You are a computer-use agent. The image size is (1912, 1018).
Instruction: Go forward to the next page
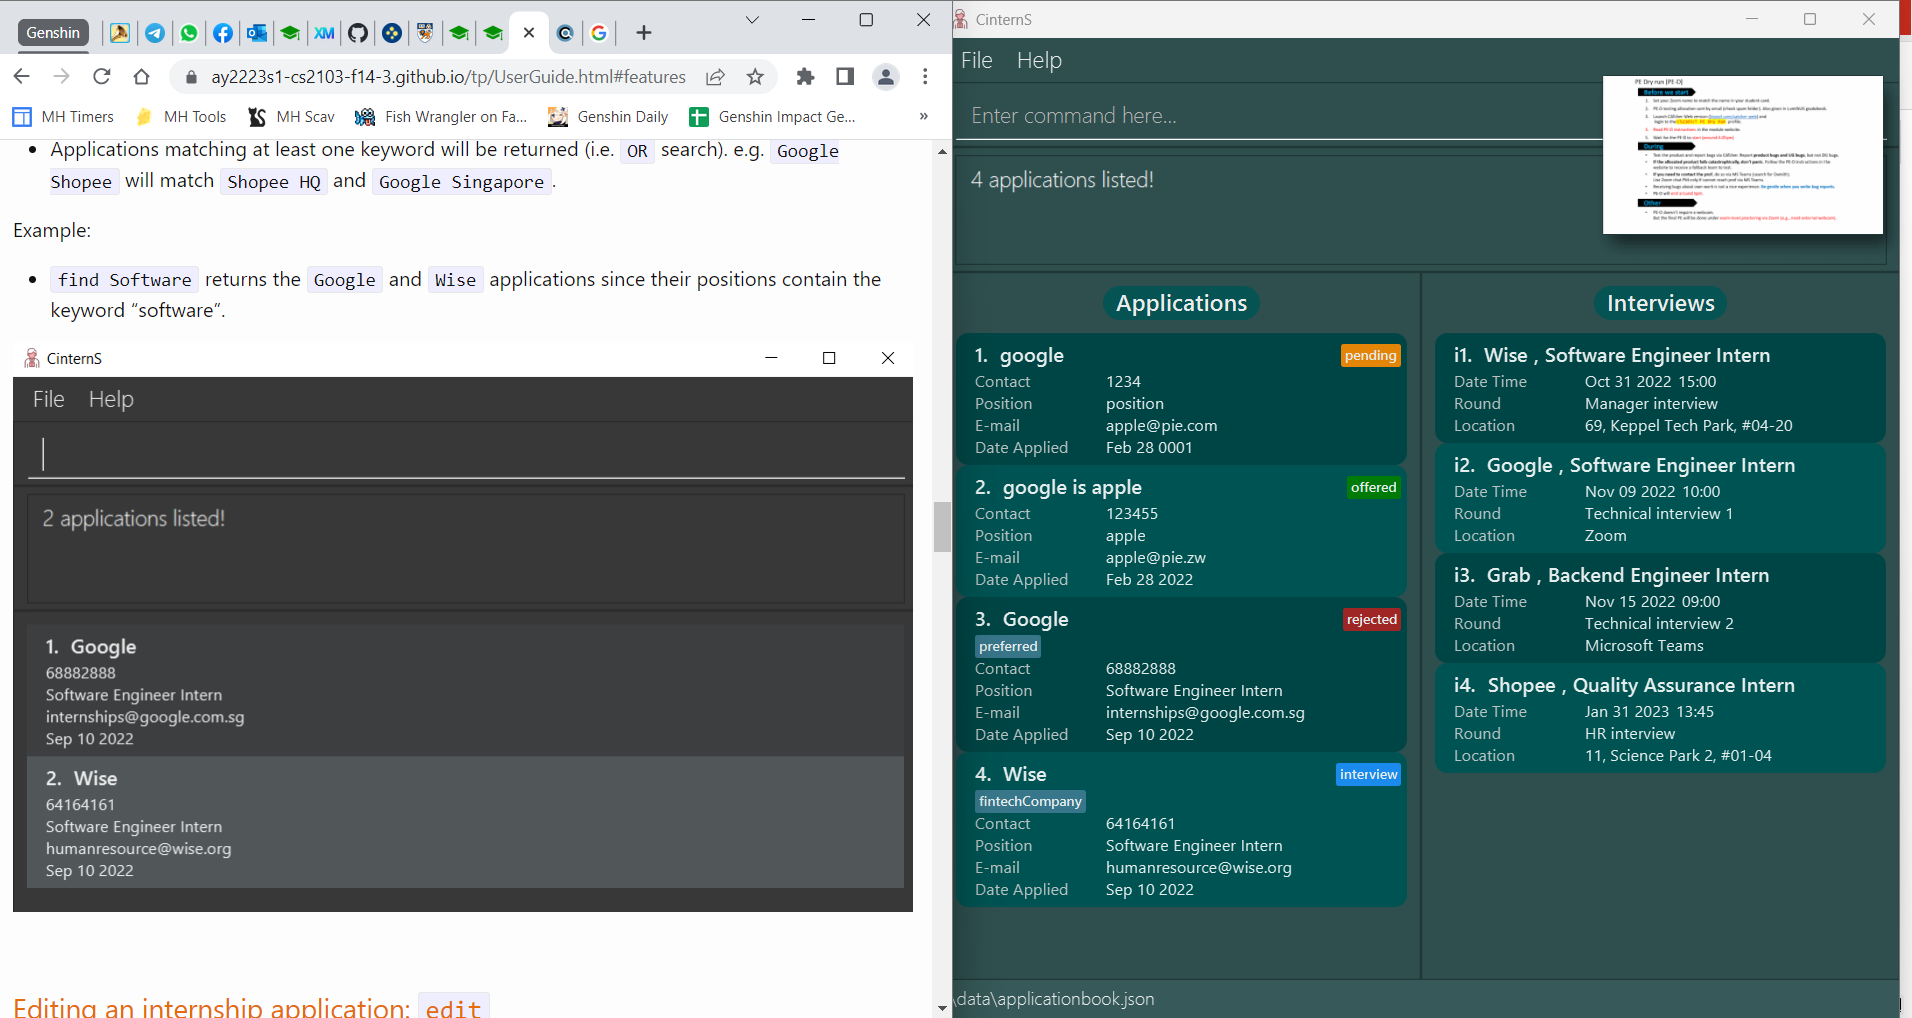(62, 77)
